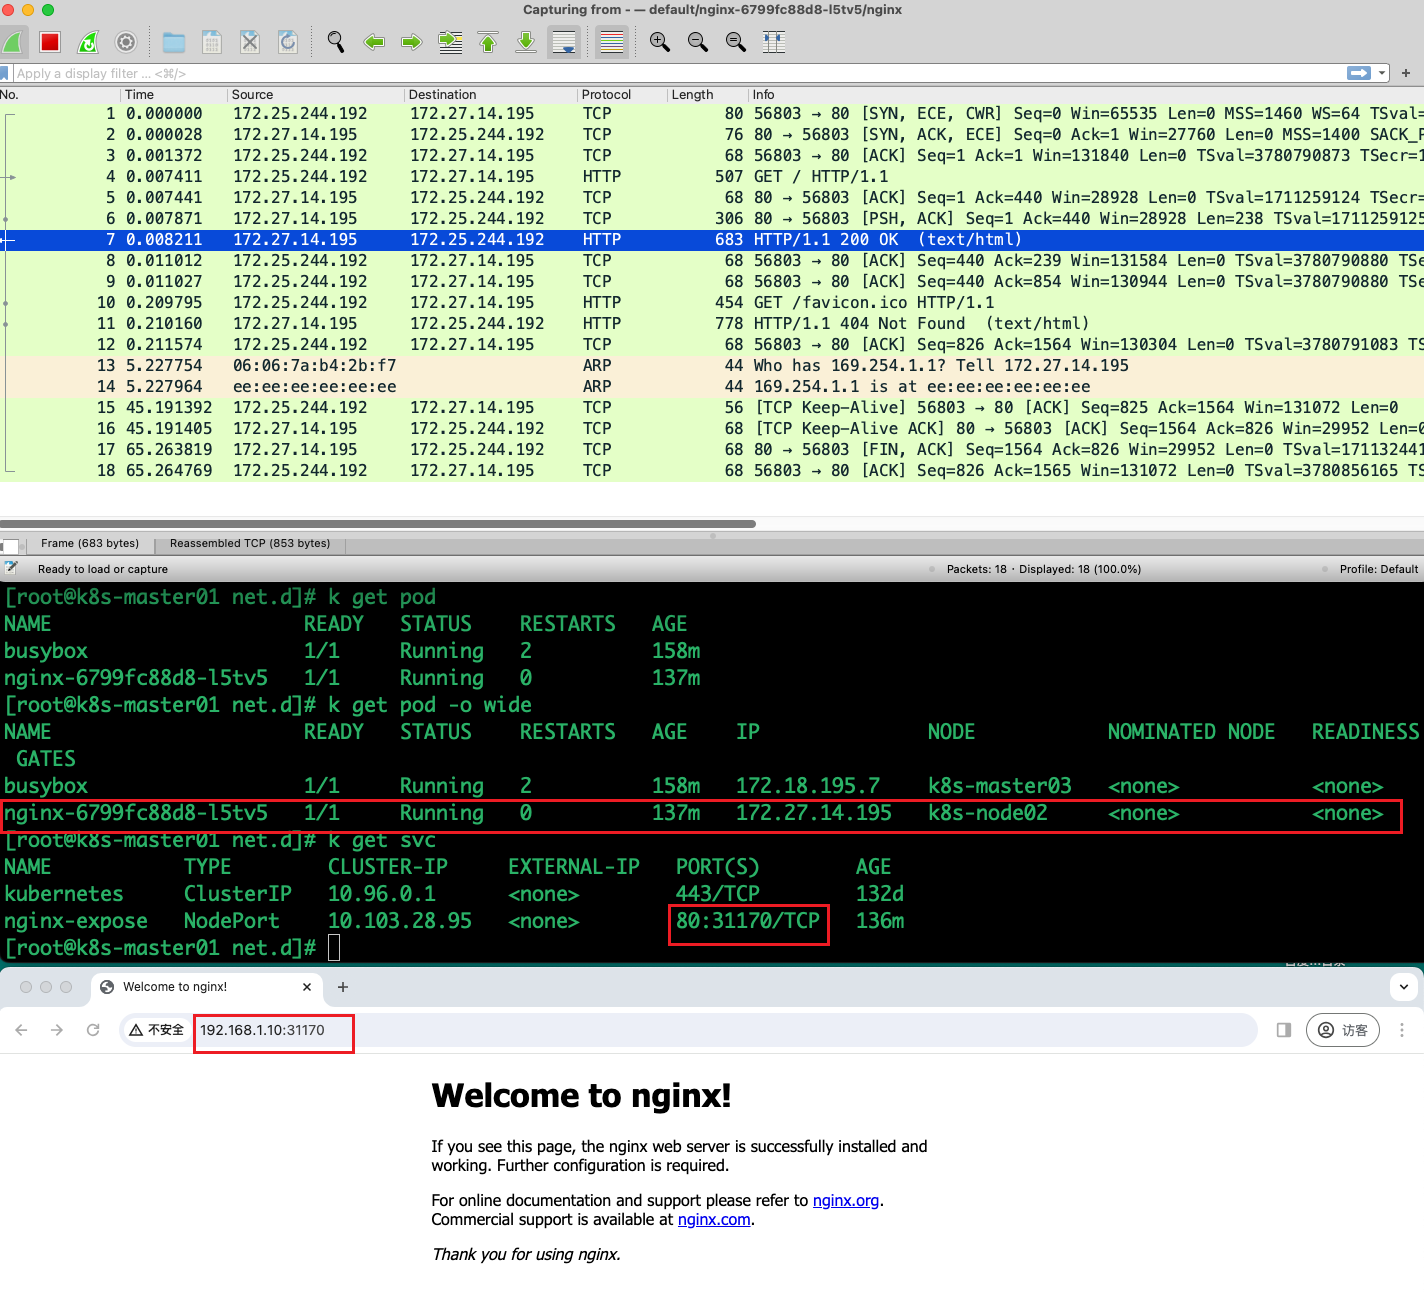Viewport: 1424px width, 1306px height.
Task: Open the browser three-dot menu
Action: point(1402,1030)
